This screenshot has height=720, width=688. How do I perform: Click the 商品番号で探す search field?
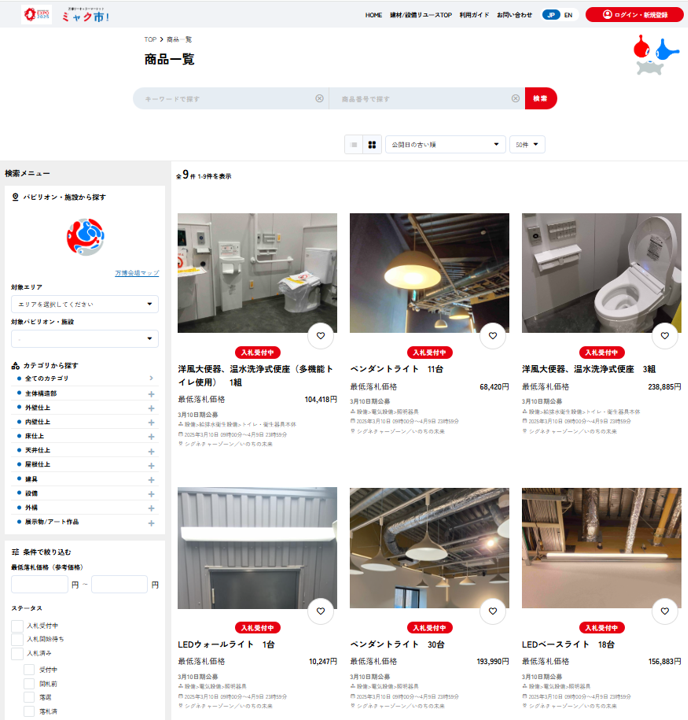click(425, 98)
